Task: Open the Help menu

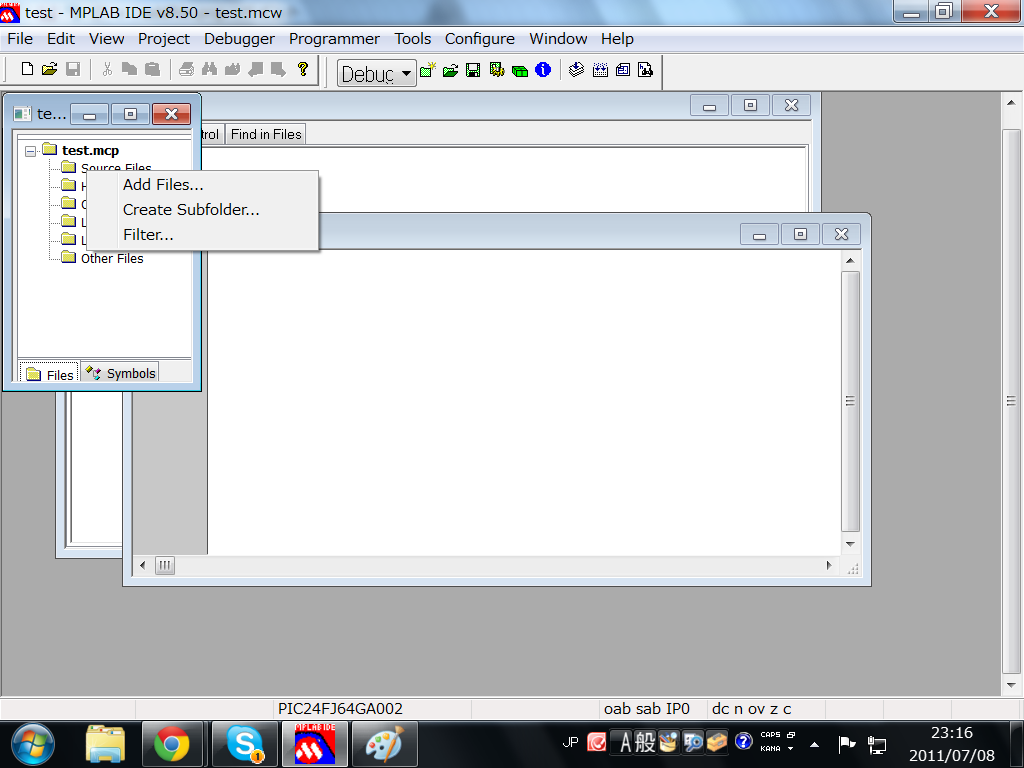Action: [617, 39]
